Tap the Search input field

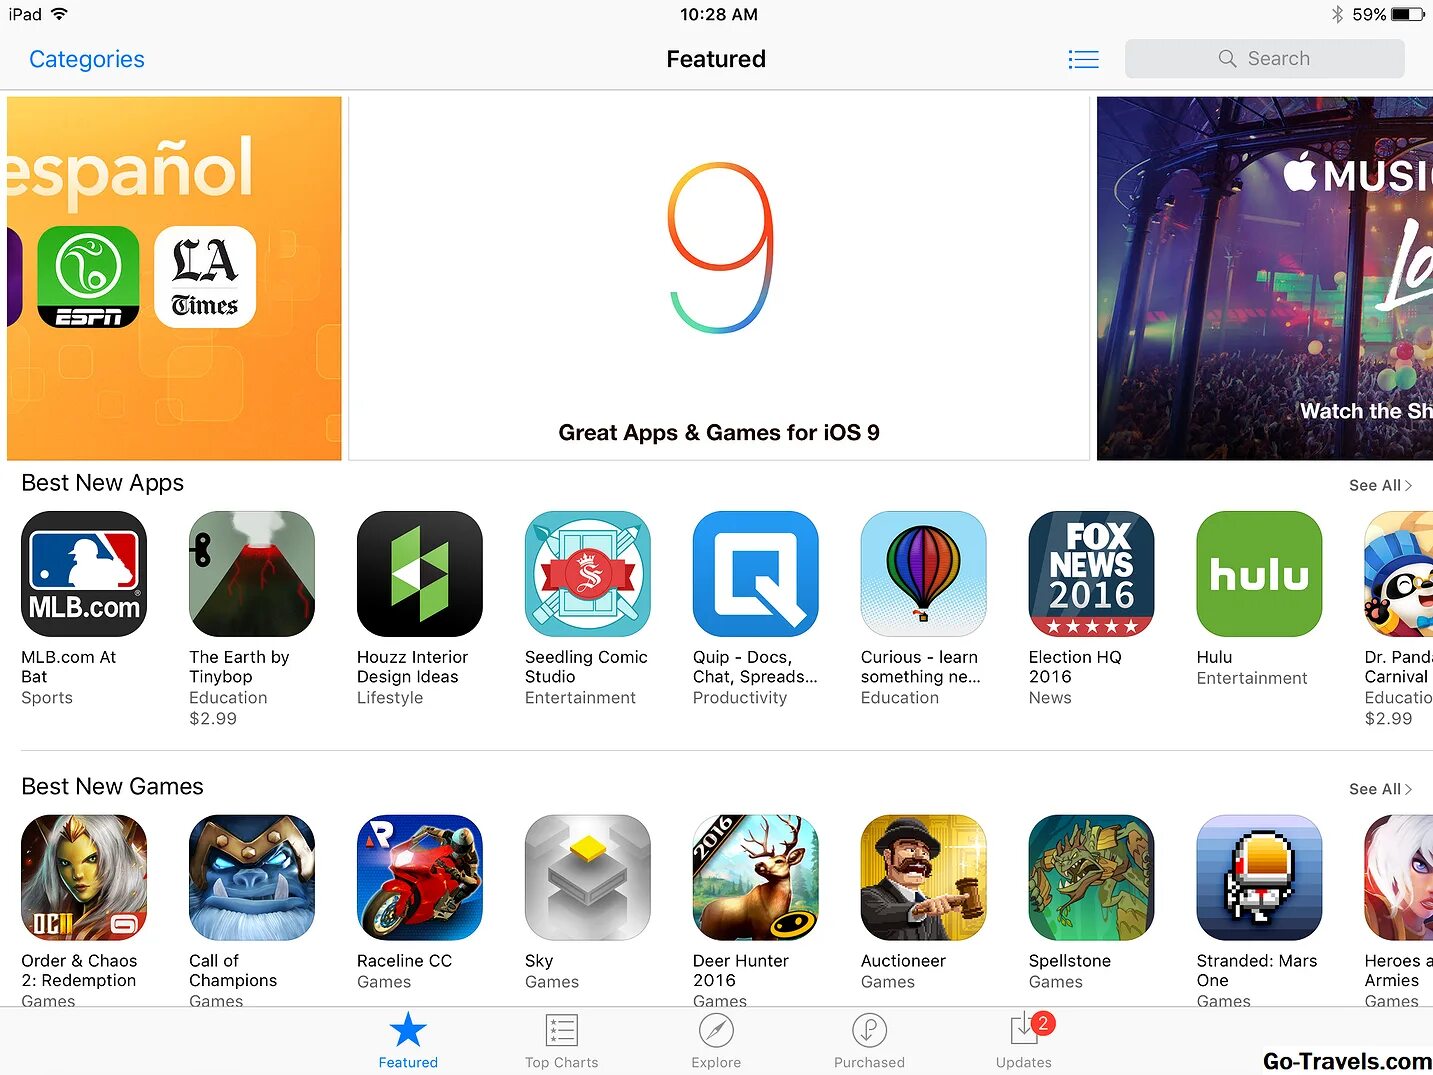coord(1264,59)
